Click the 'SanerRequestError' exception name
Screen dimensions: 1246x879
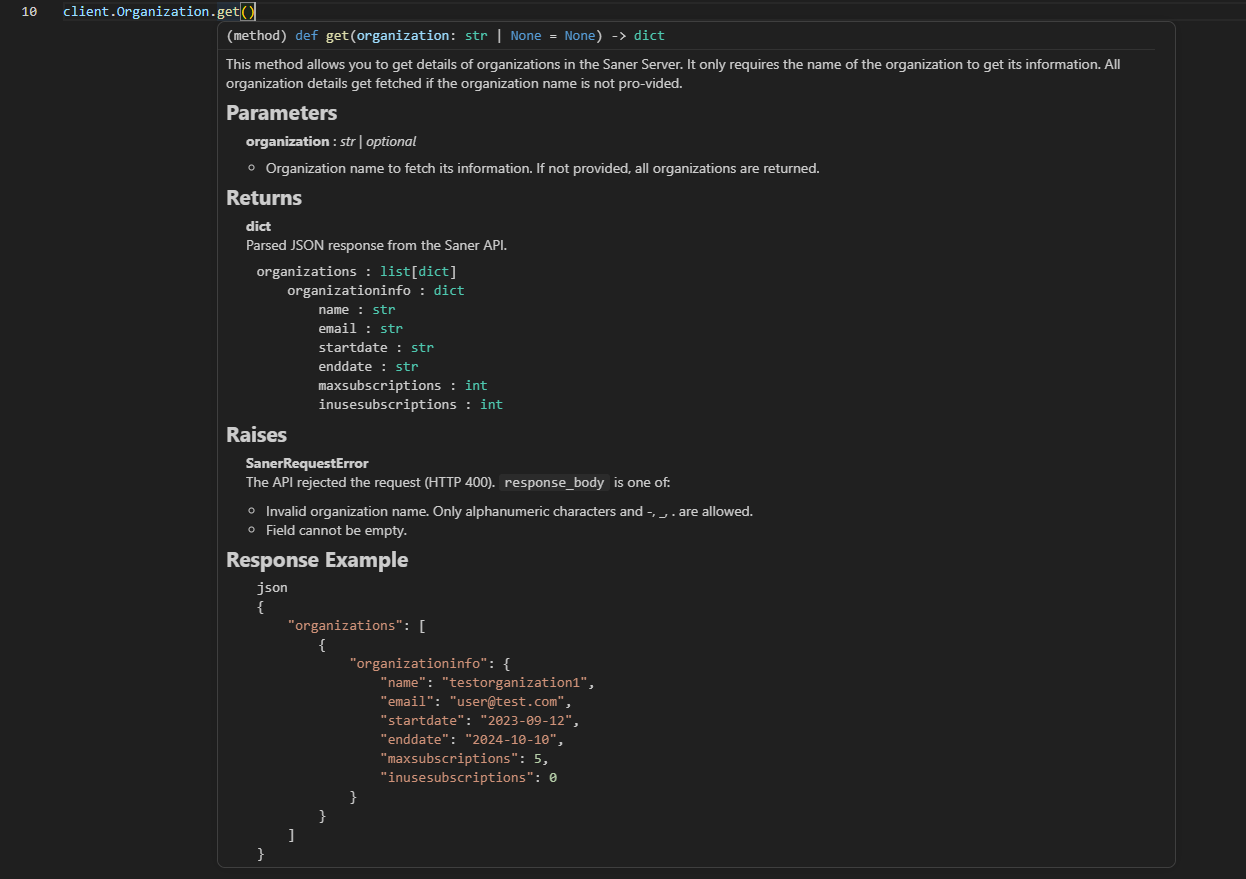307,463
